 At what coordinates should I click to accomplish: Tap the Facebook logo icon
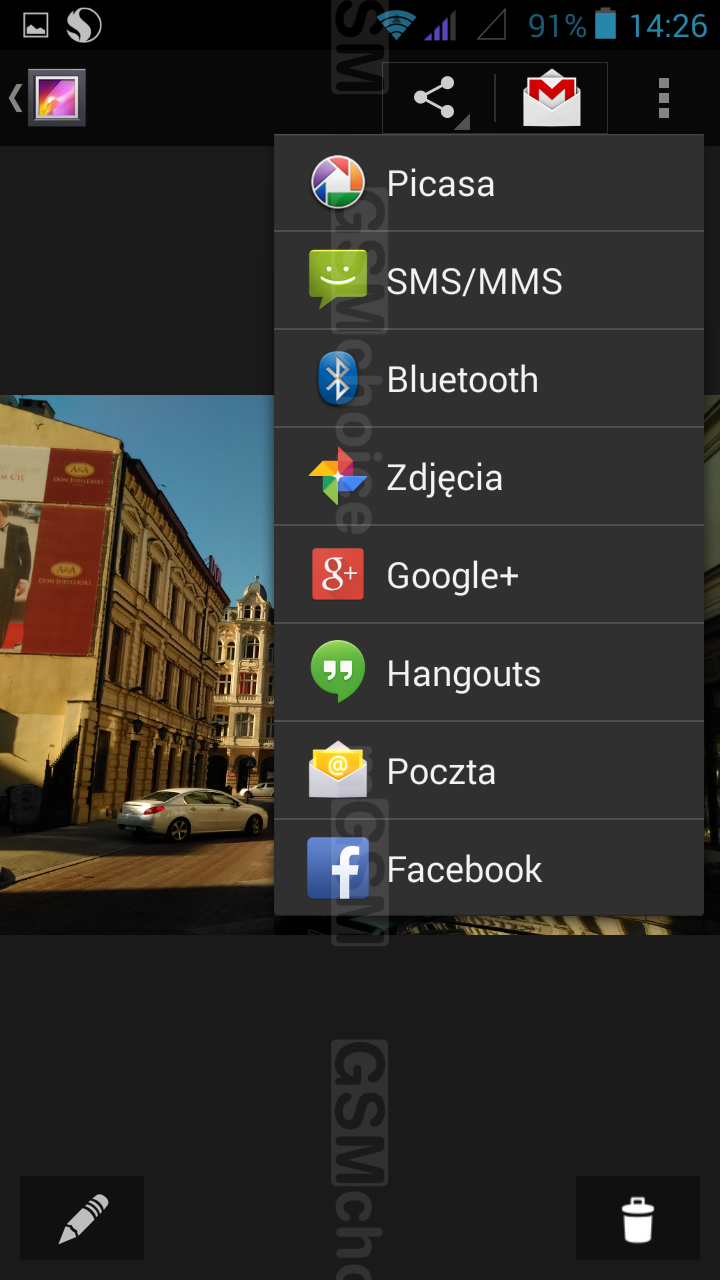click(338, 868)
